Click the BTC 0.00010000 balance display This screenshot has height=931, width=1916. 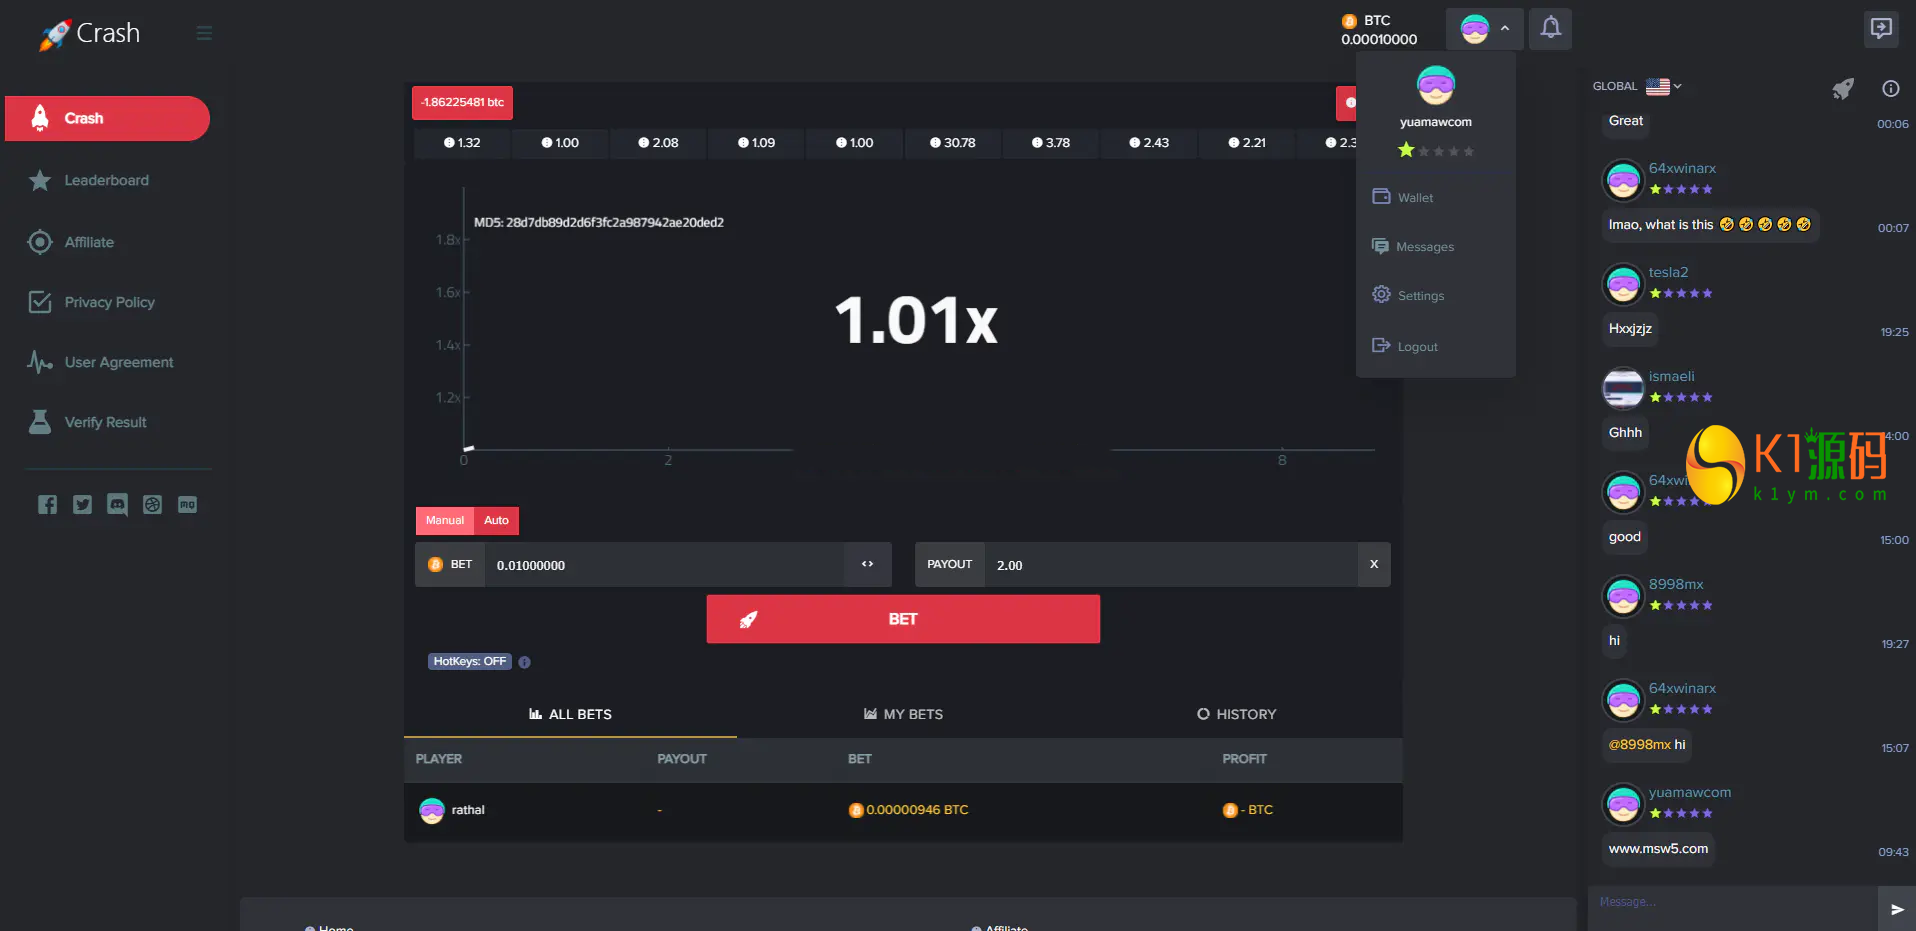(1379, 30)
